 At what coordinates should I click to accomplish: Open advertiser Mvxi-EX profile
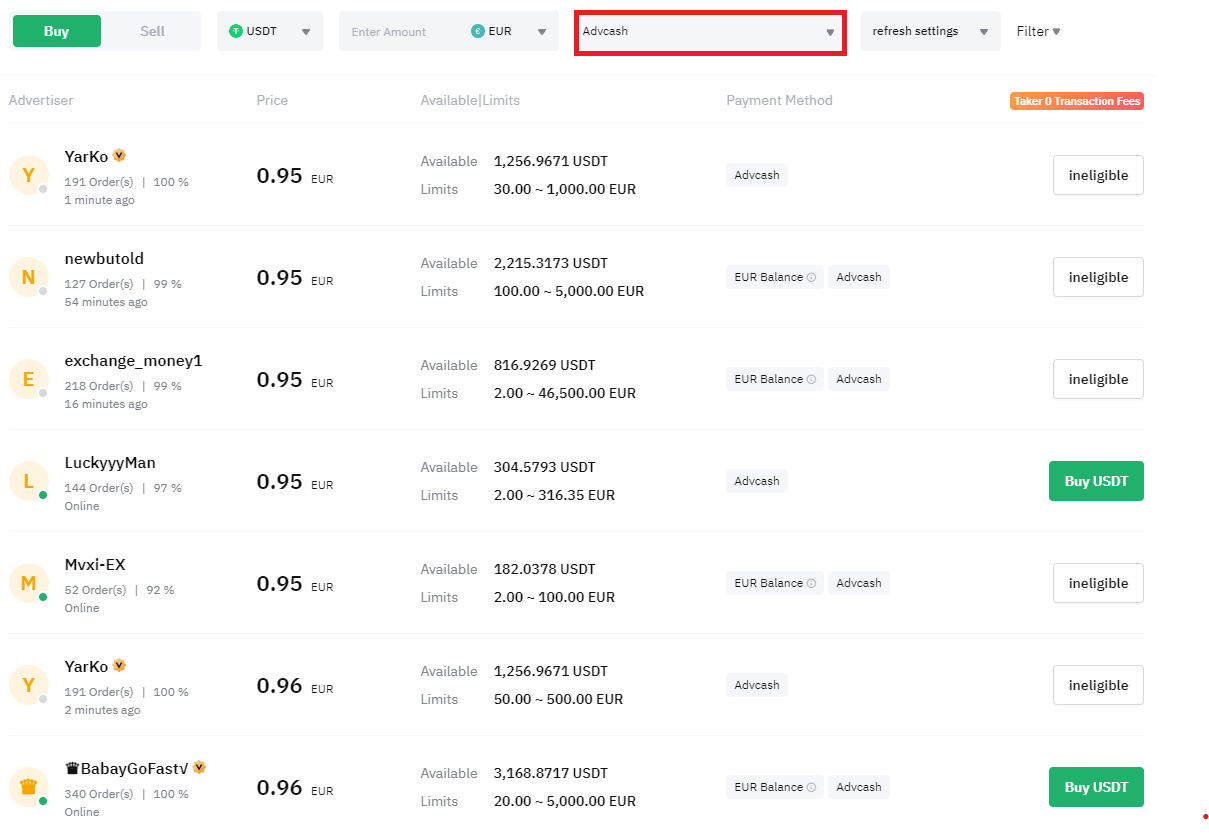point(95,564)
